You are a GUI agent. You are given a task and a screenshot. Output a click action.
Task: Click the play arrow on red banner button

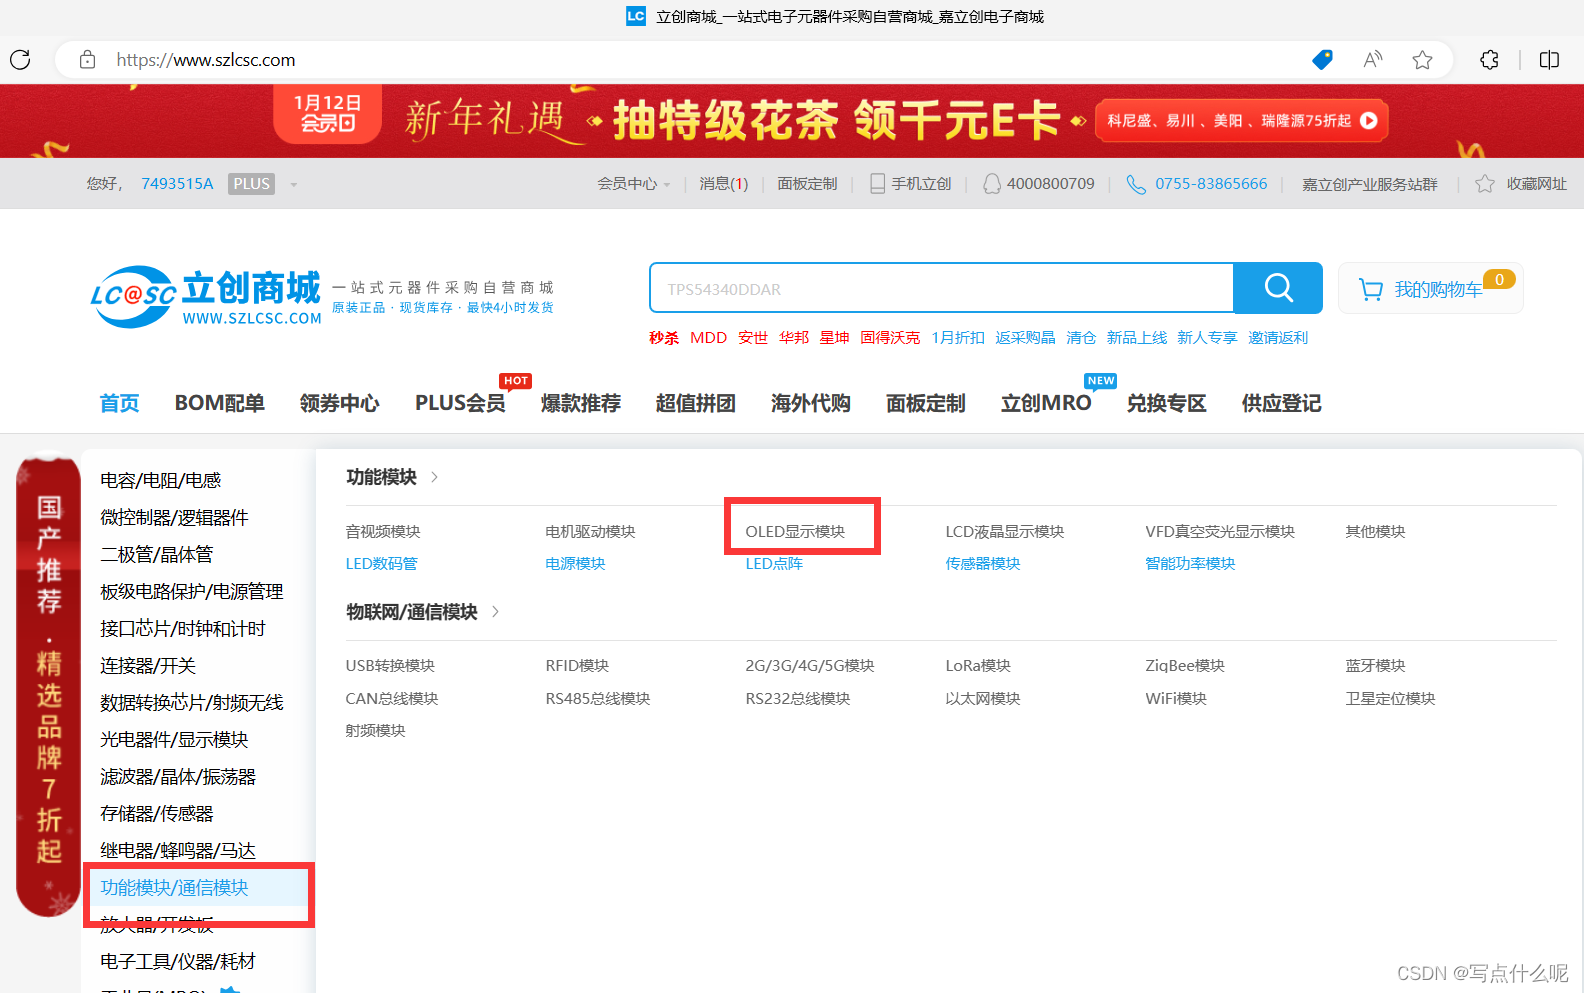tap(1369, 121)
